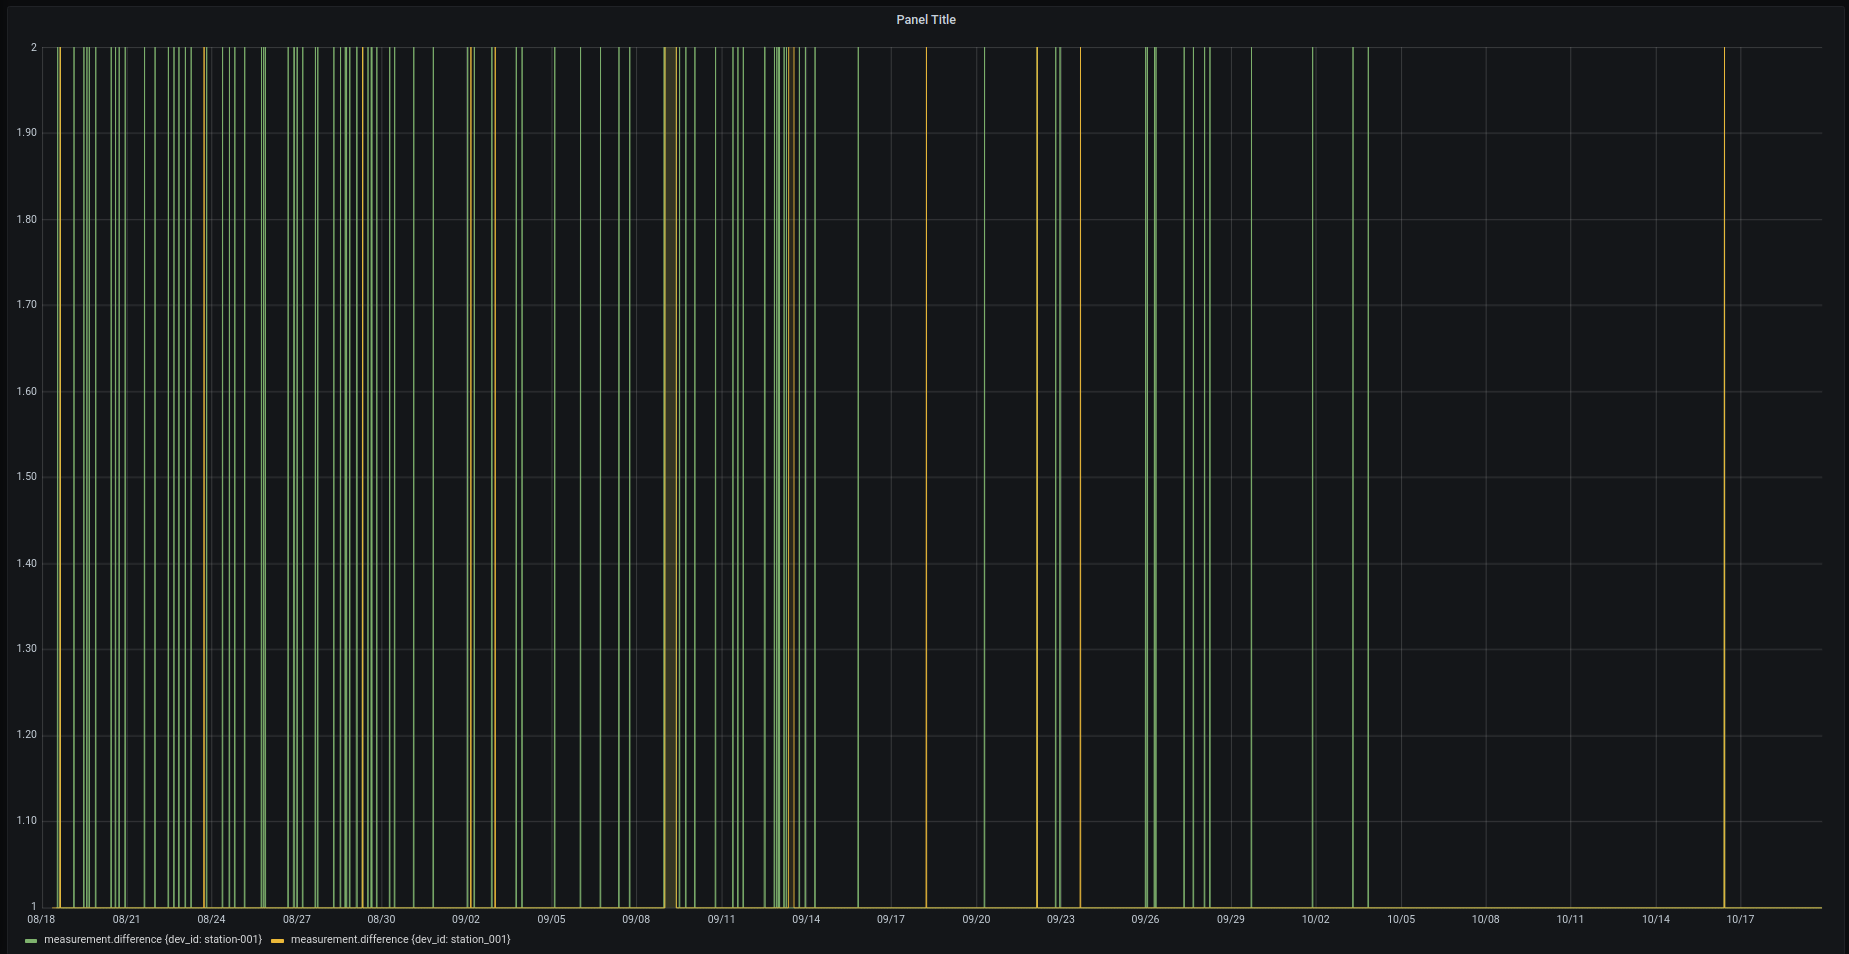
Task: Click the 1.10 y-axis tick label
Action: [x=27, y=821]
